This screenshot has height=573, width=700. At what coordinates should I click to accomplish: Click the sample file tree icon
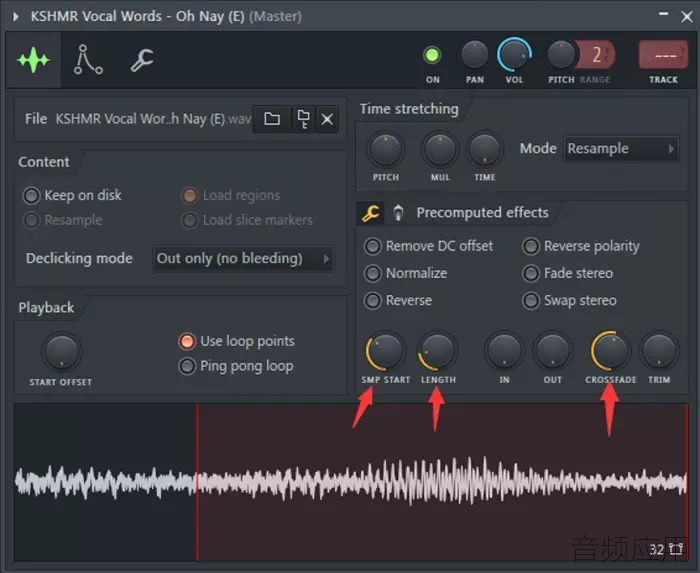(304, 119)
